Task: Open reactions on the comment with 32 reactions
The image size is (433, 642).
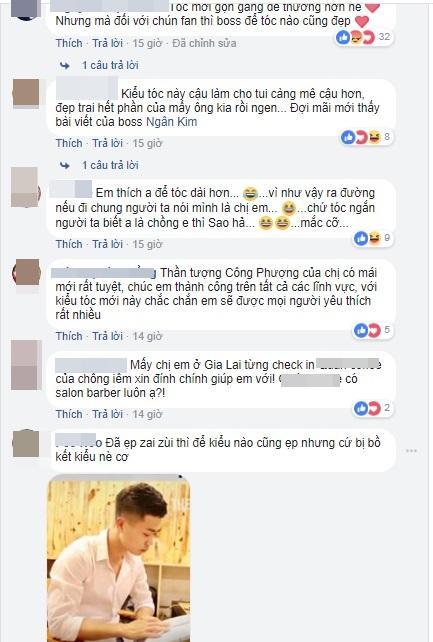Action: (363, 37)
